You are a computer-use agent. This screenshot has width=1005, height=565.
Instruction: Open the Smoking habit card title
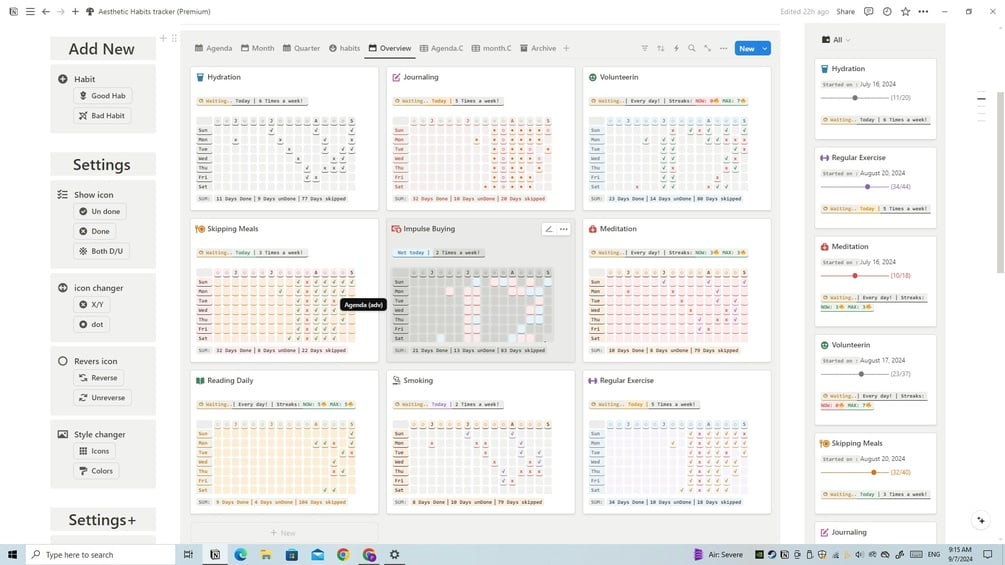418,381
